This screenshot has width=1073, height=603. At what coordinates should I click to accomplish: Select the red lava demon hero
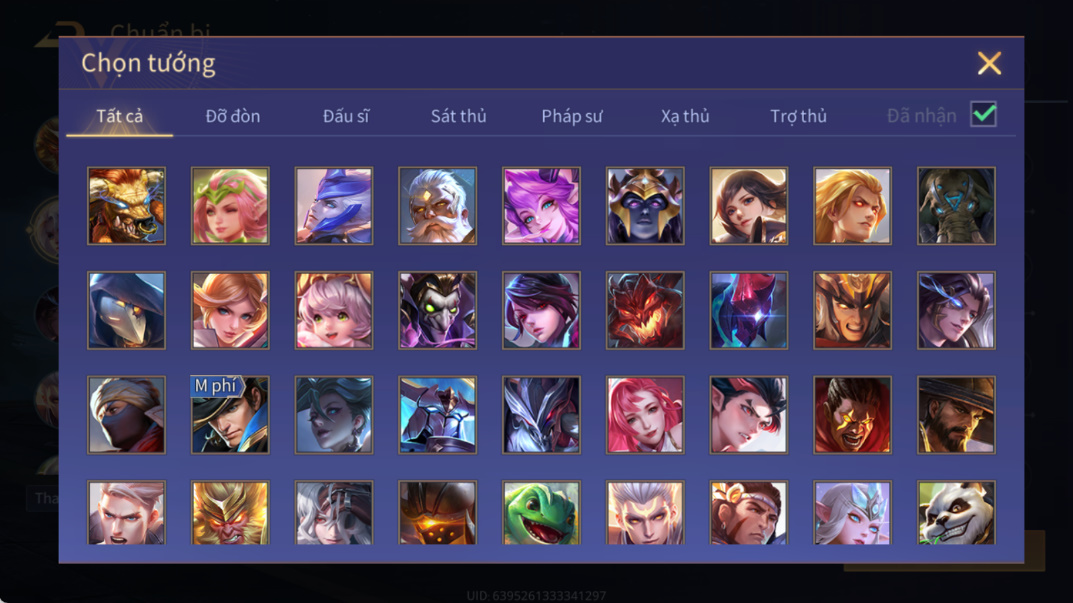click(645, 311)
